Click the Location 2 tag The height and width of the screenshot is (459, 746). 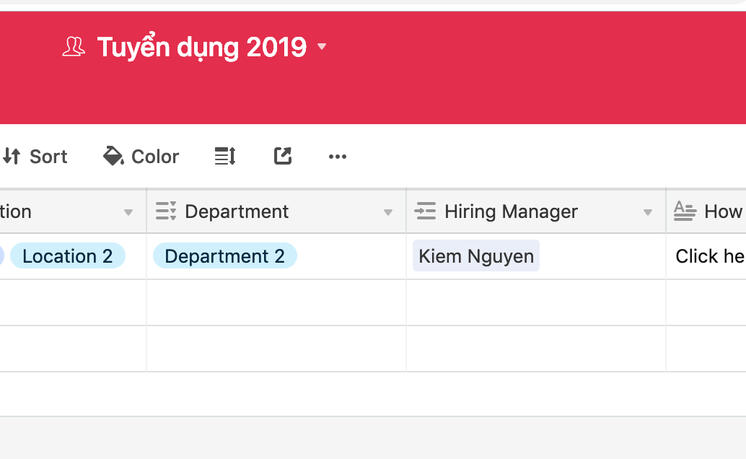(67, 256)
